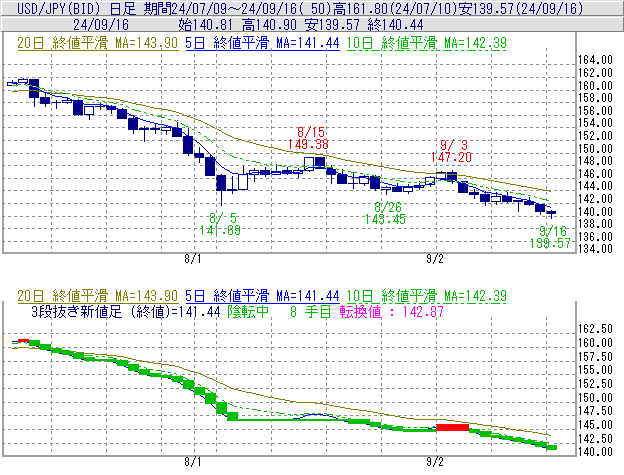Select lower chart 5日 終値平滑 MA=141.44 legend

coord(262,296)
